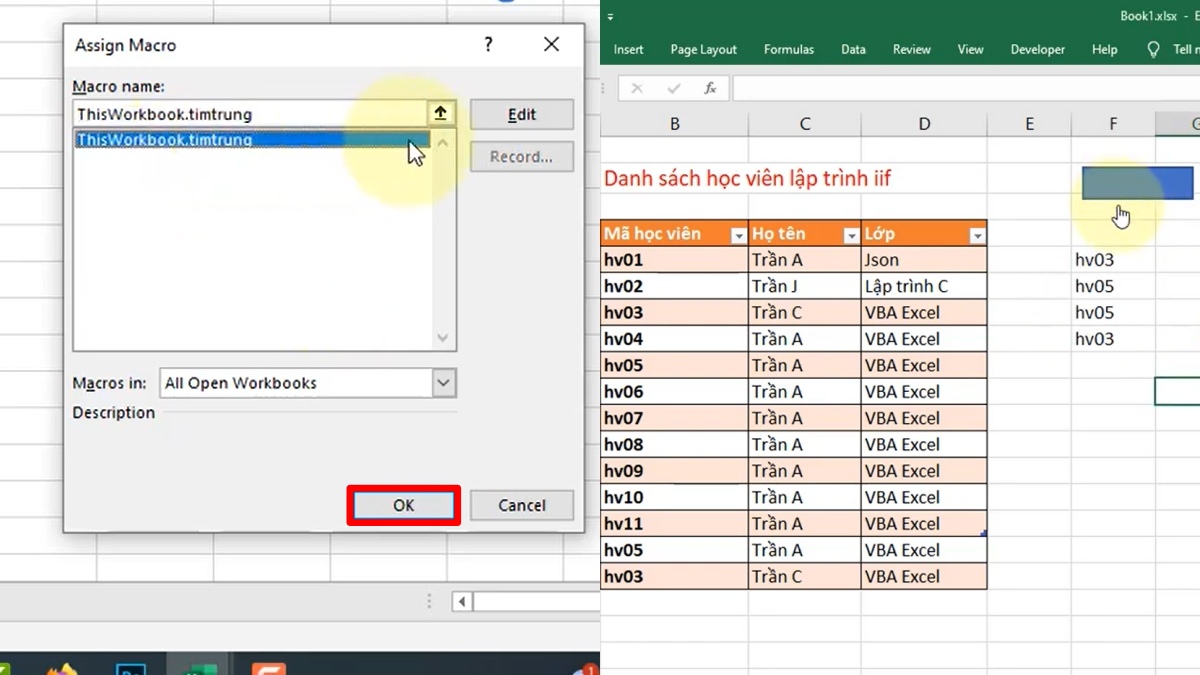Click the formula bar Enter checkmark icon
The image size is (1200, 675).
(x=675, y=89)
